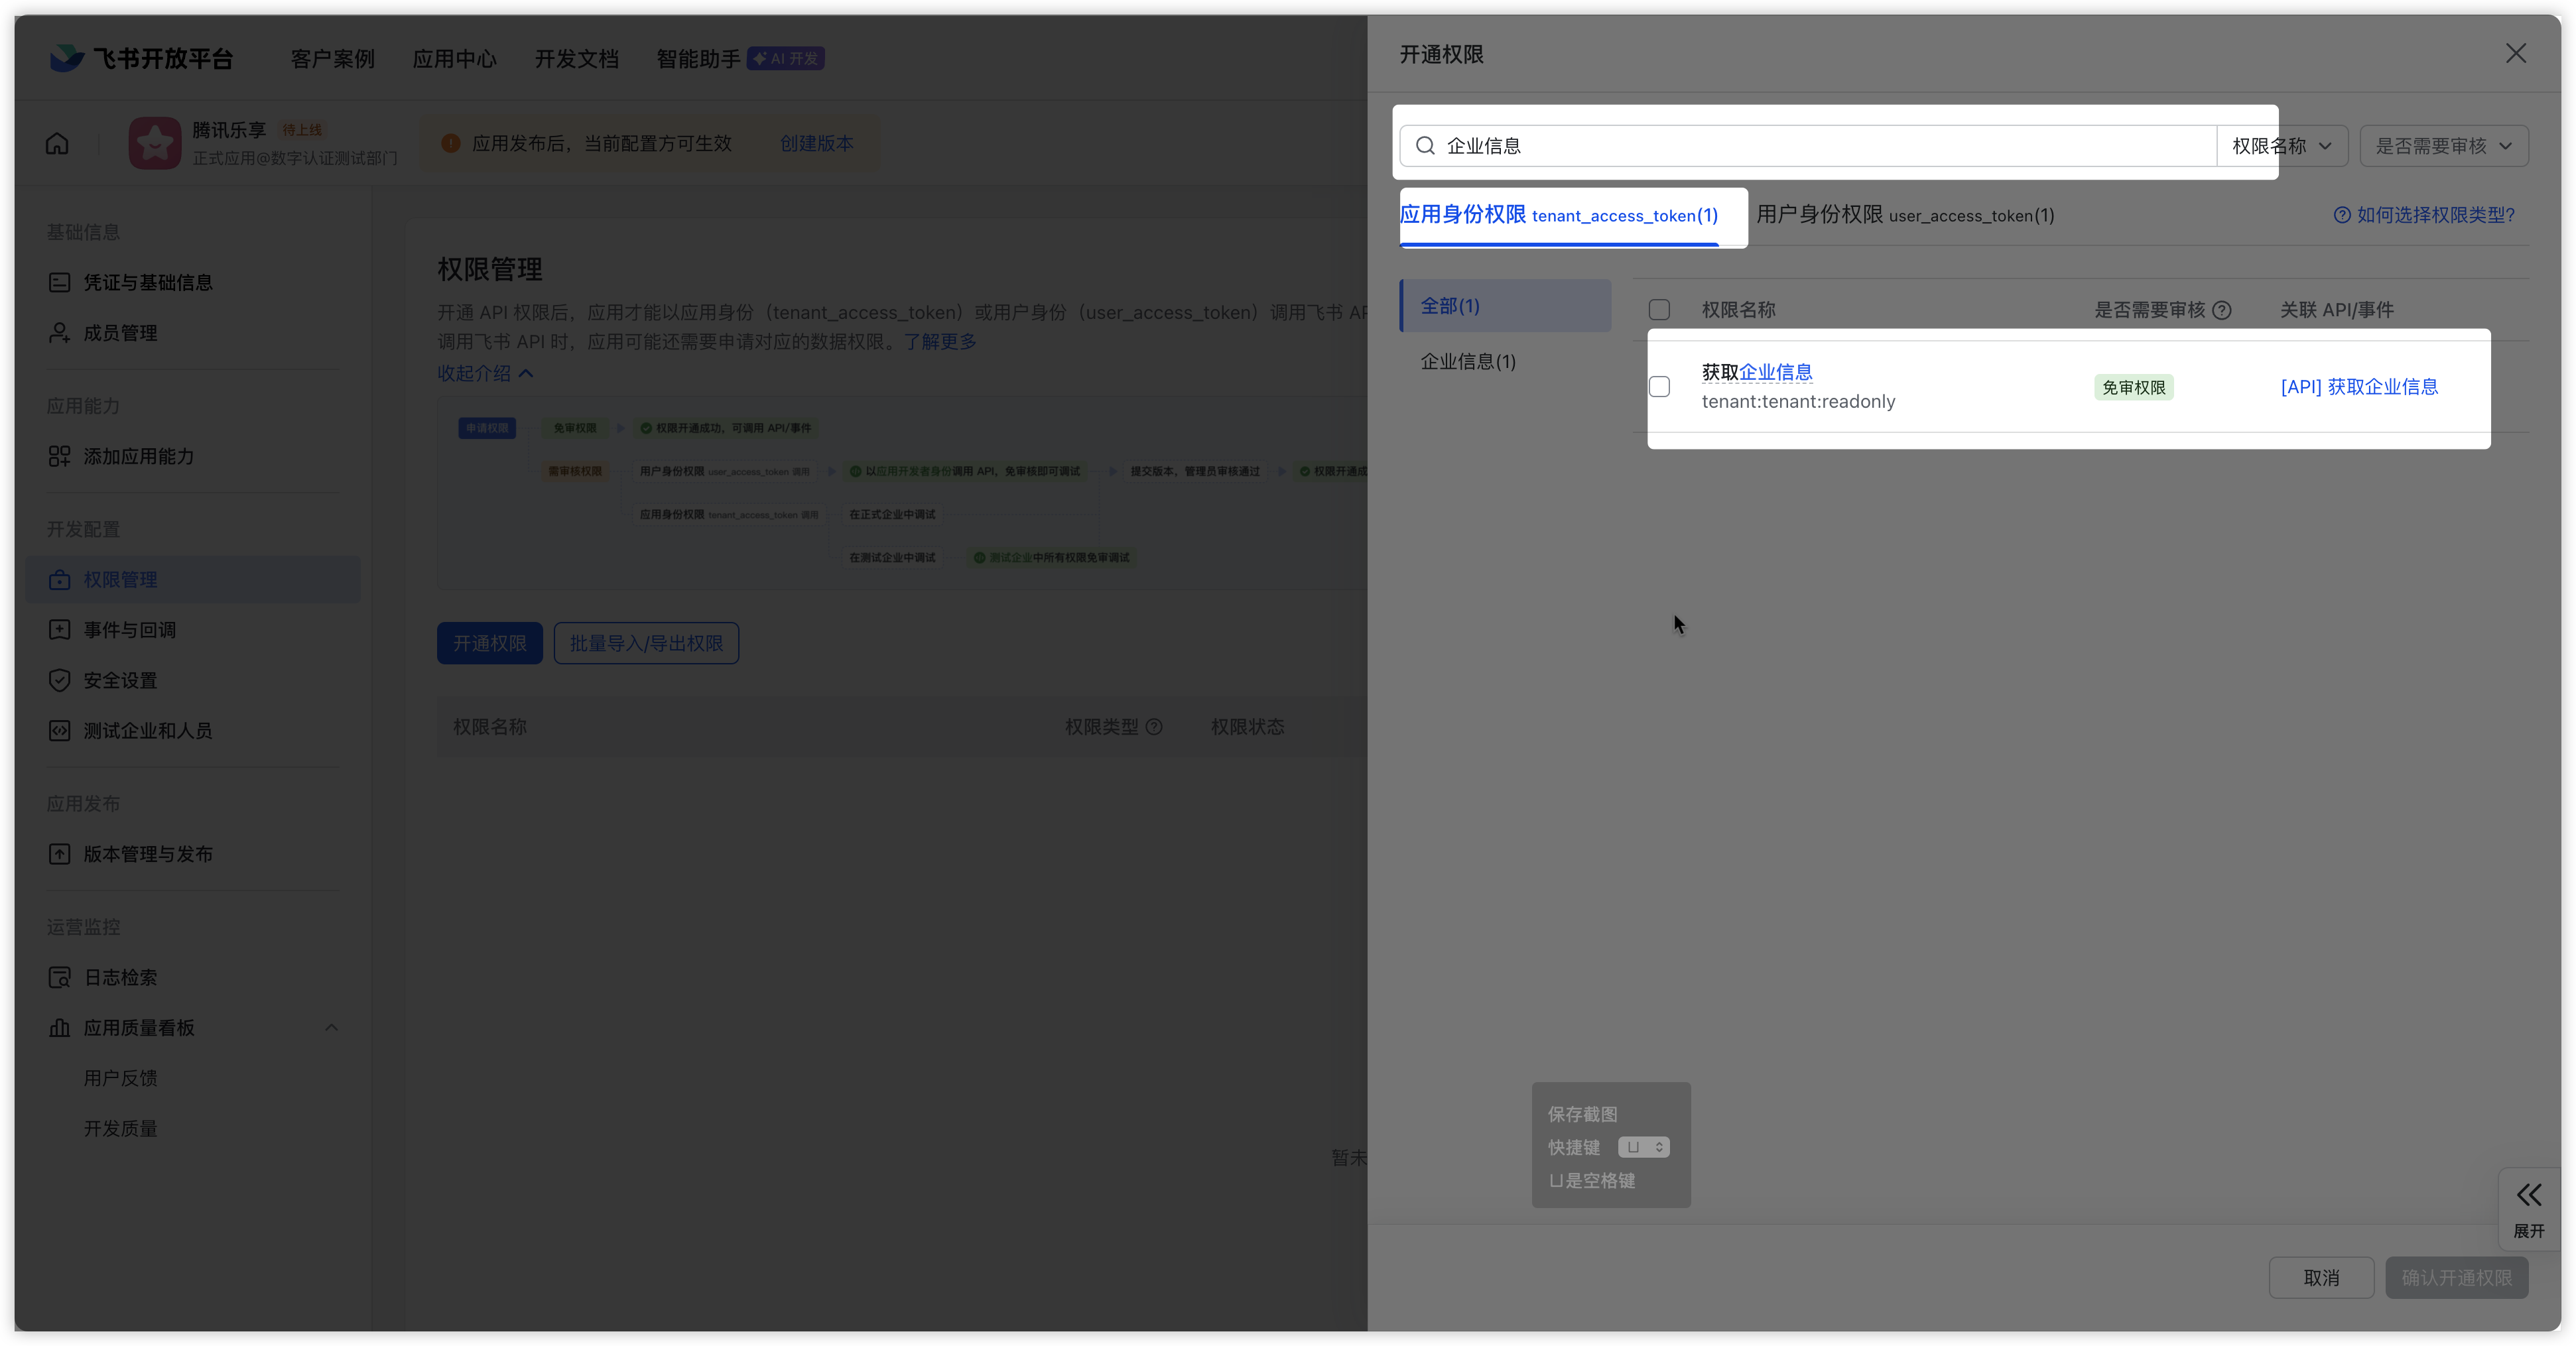Click the 取消 button
The height and width of the screenshot is (1346, 2576).
2320,1278
